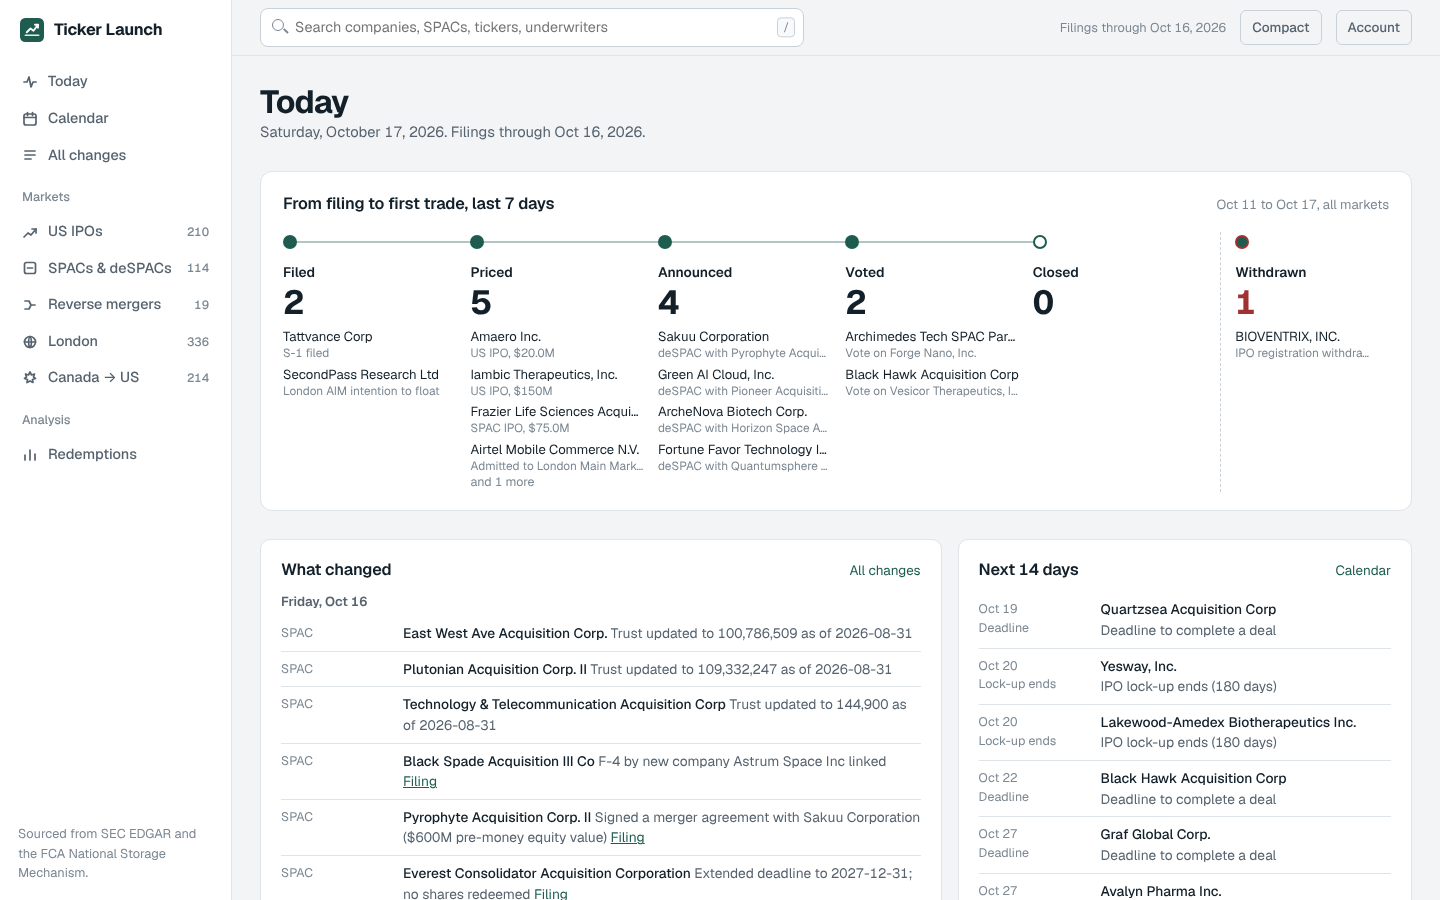Click the All changes list icon
The width and height of the screenshot is (1440, 900).
pyautogui.click(x=30, y=155)
